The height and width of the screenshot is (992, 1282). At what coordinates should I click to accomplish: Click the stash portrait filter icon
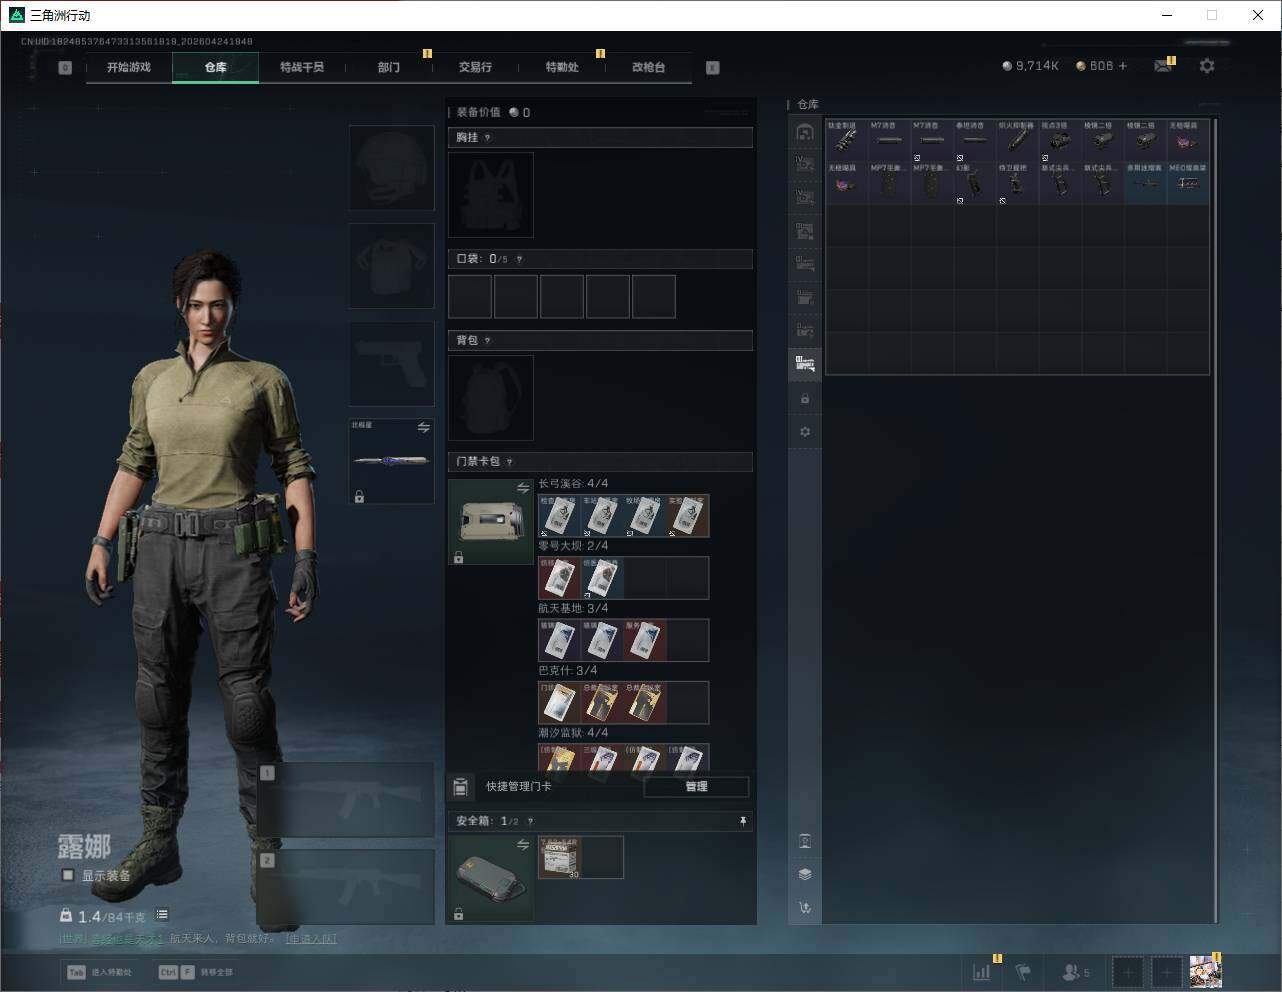805,841
